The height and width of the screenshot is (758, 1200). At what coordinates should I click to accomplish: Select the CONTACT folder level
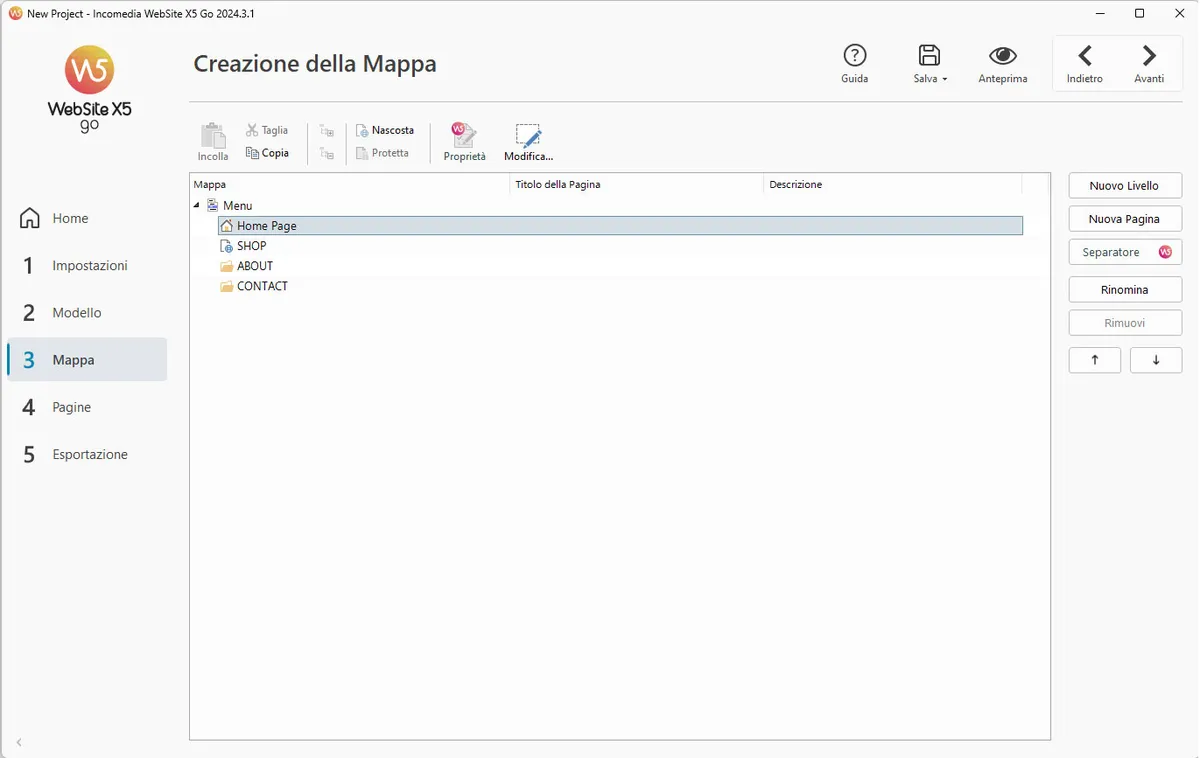(x=262, y=286)
